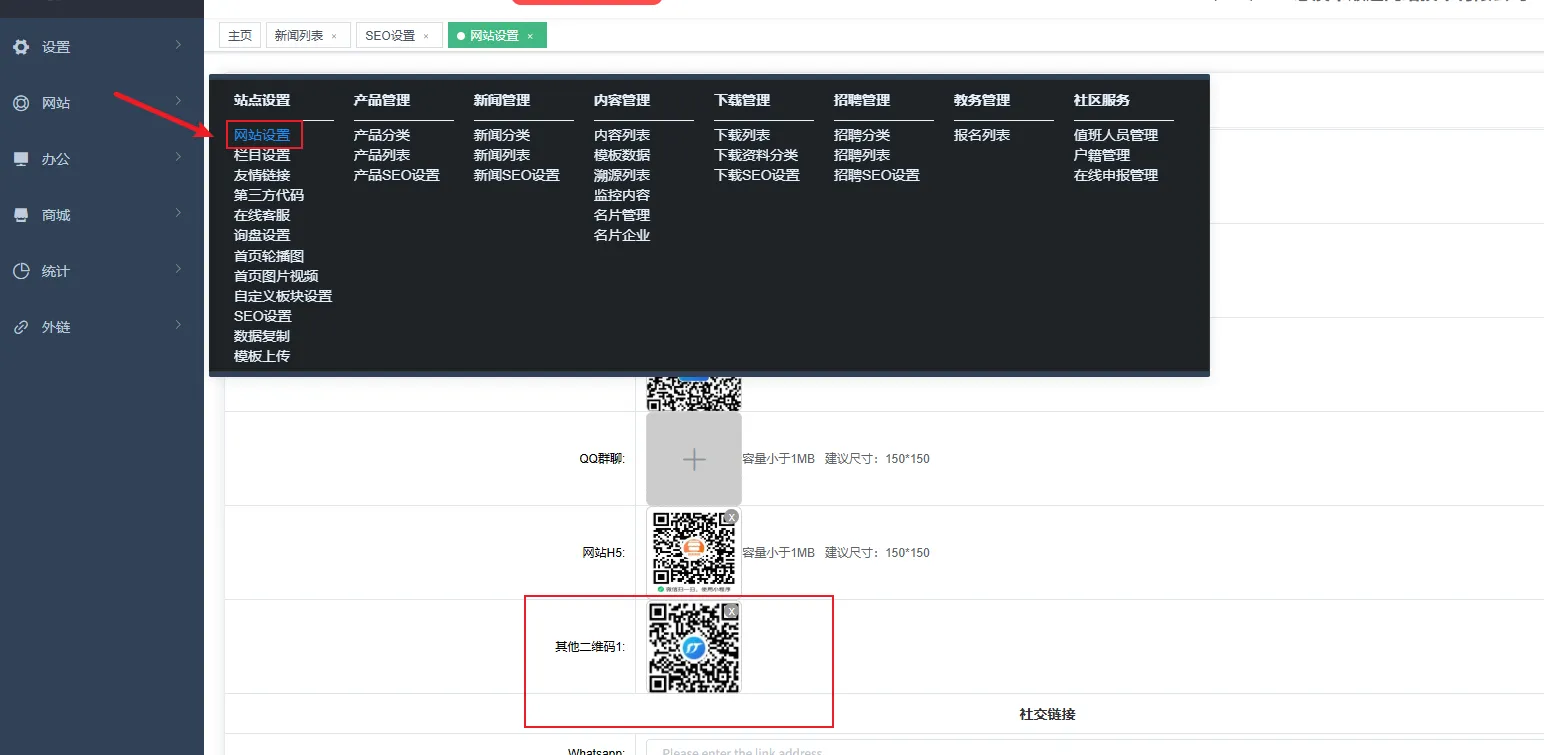Expand the 外链 sidebar chevron
Screen dimensions: 1544x755
point(178,325)
